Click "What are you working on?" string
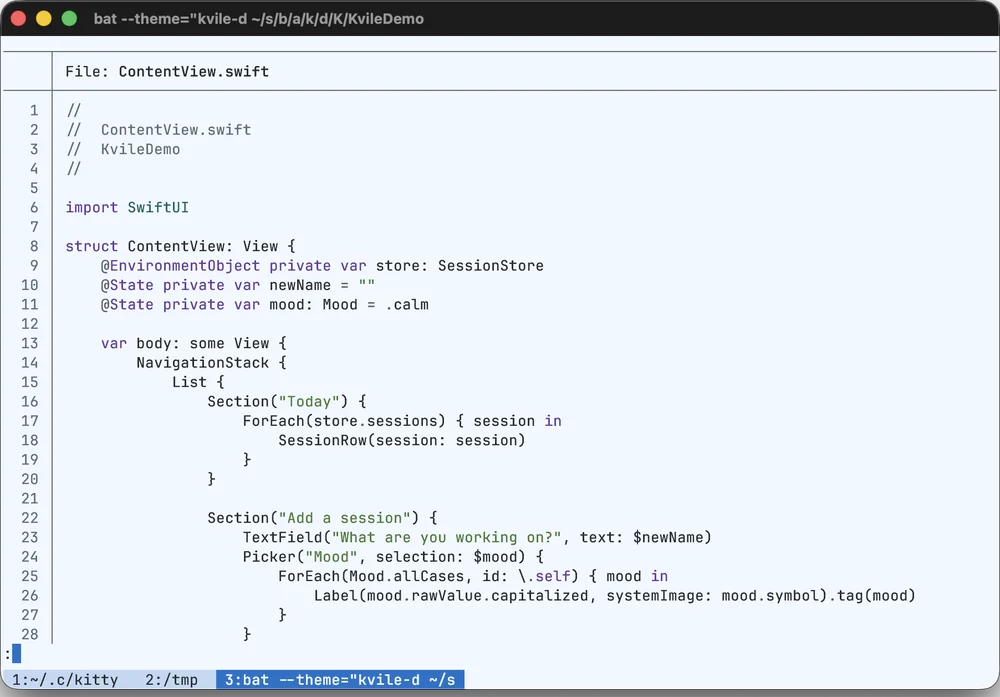This screenshot has width=1000, height=697. [446, 537]
